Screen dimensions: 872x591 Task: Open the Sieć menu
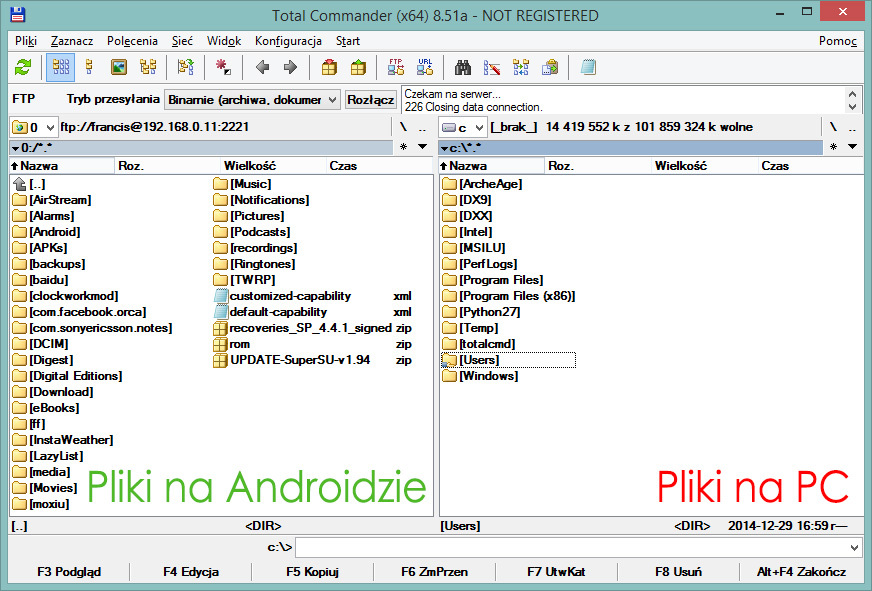click(x=182, y=41)
